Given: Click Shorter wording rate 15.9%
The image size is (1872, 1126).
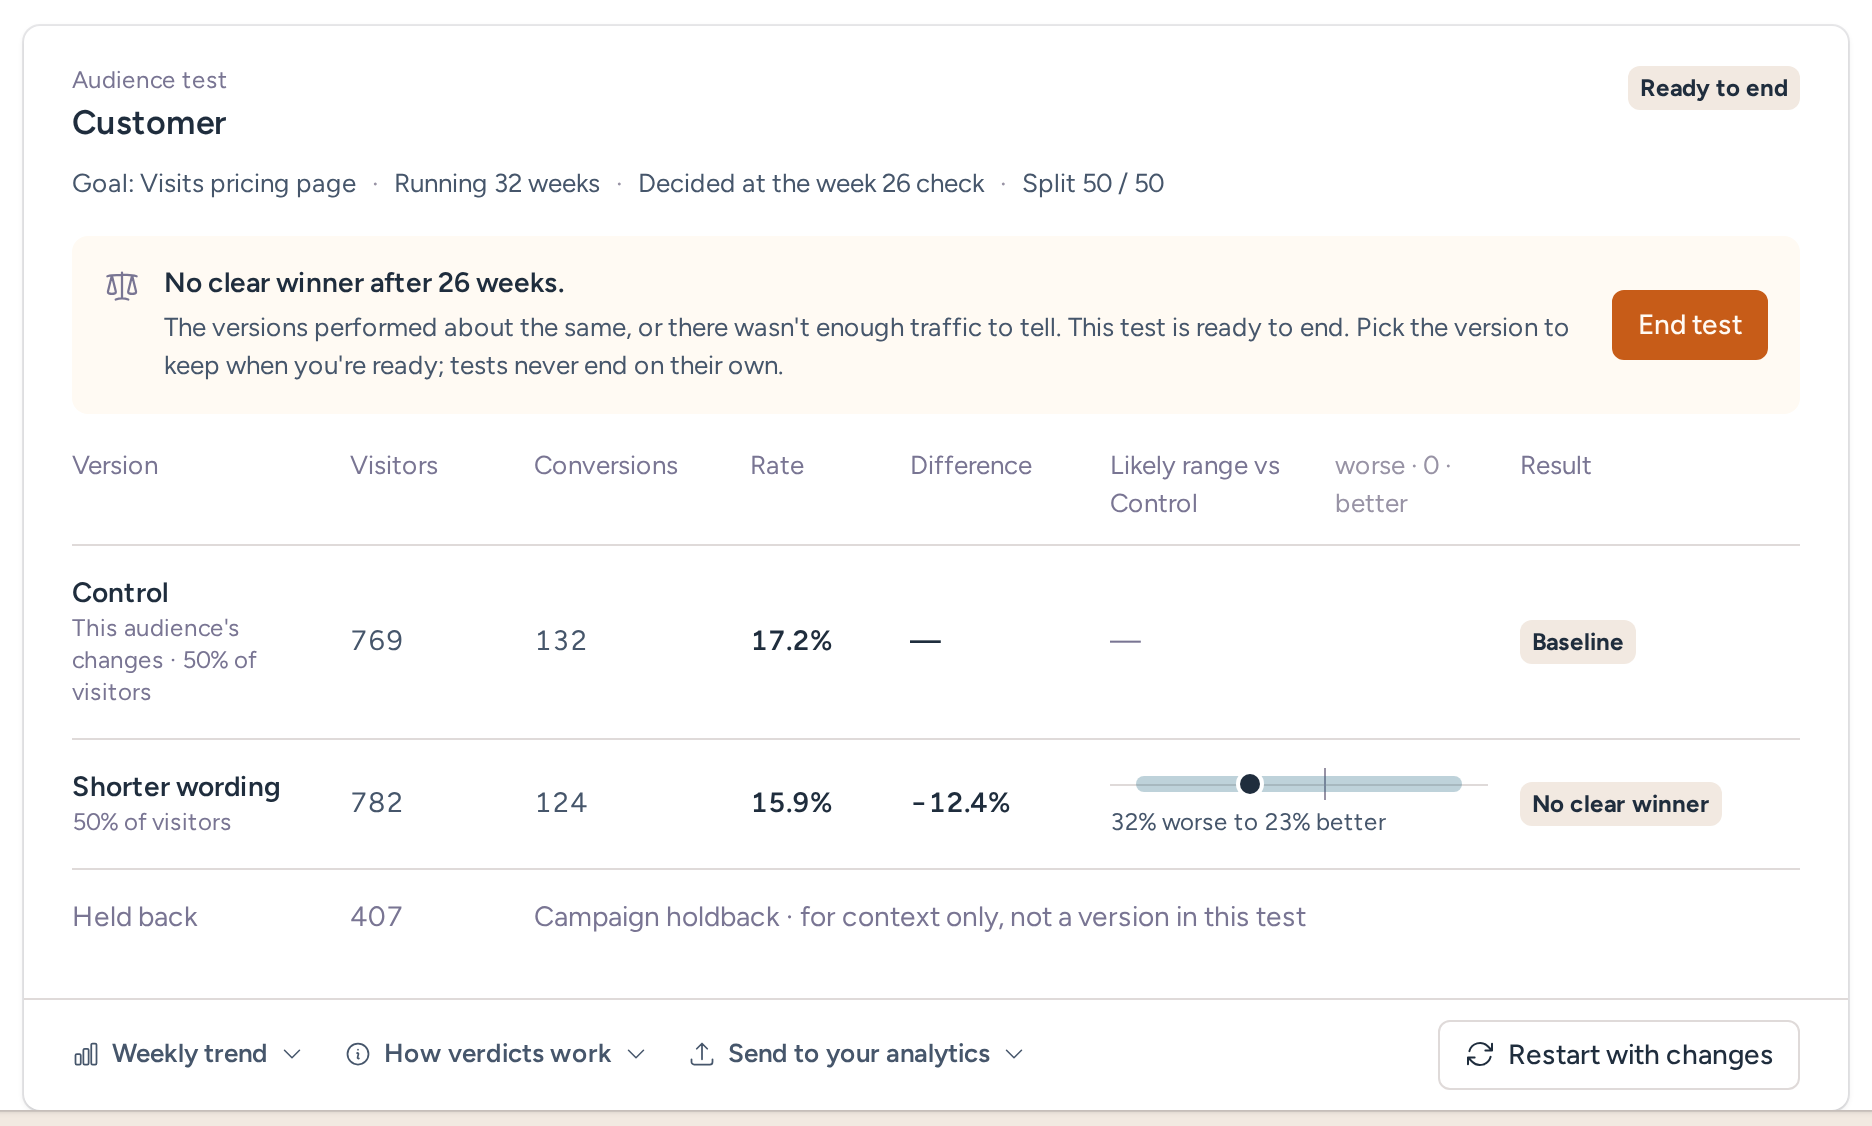Looking at the screenshot, I should coord(791,802).
